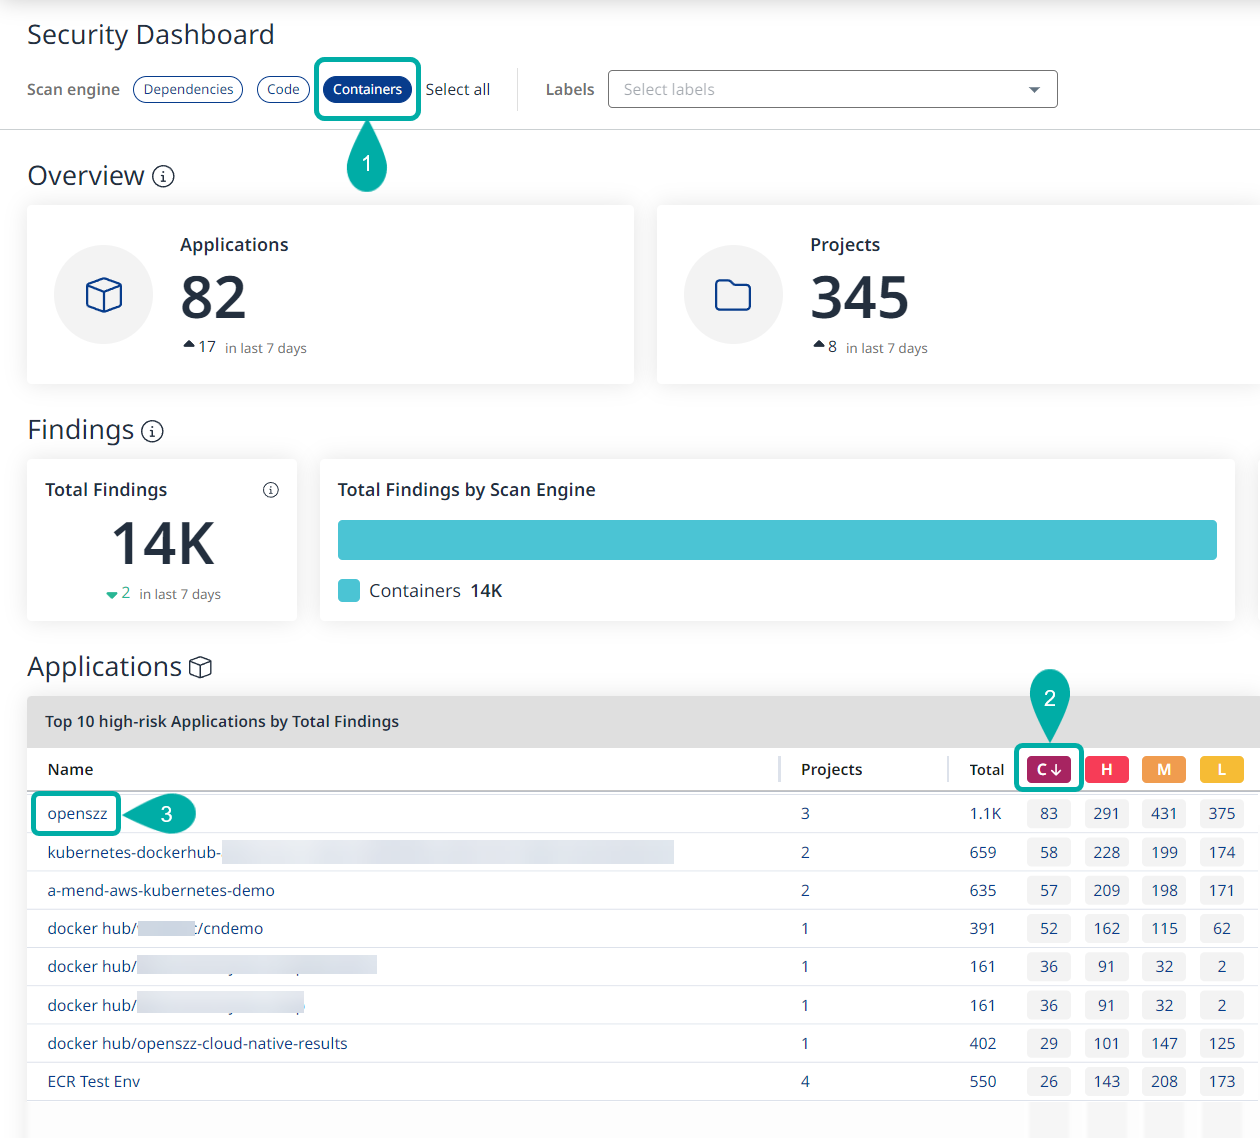Click the cube icon beside Applications heading
The image size is (1260, 1138).
click(200, 668)
